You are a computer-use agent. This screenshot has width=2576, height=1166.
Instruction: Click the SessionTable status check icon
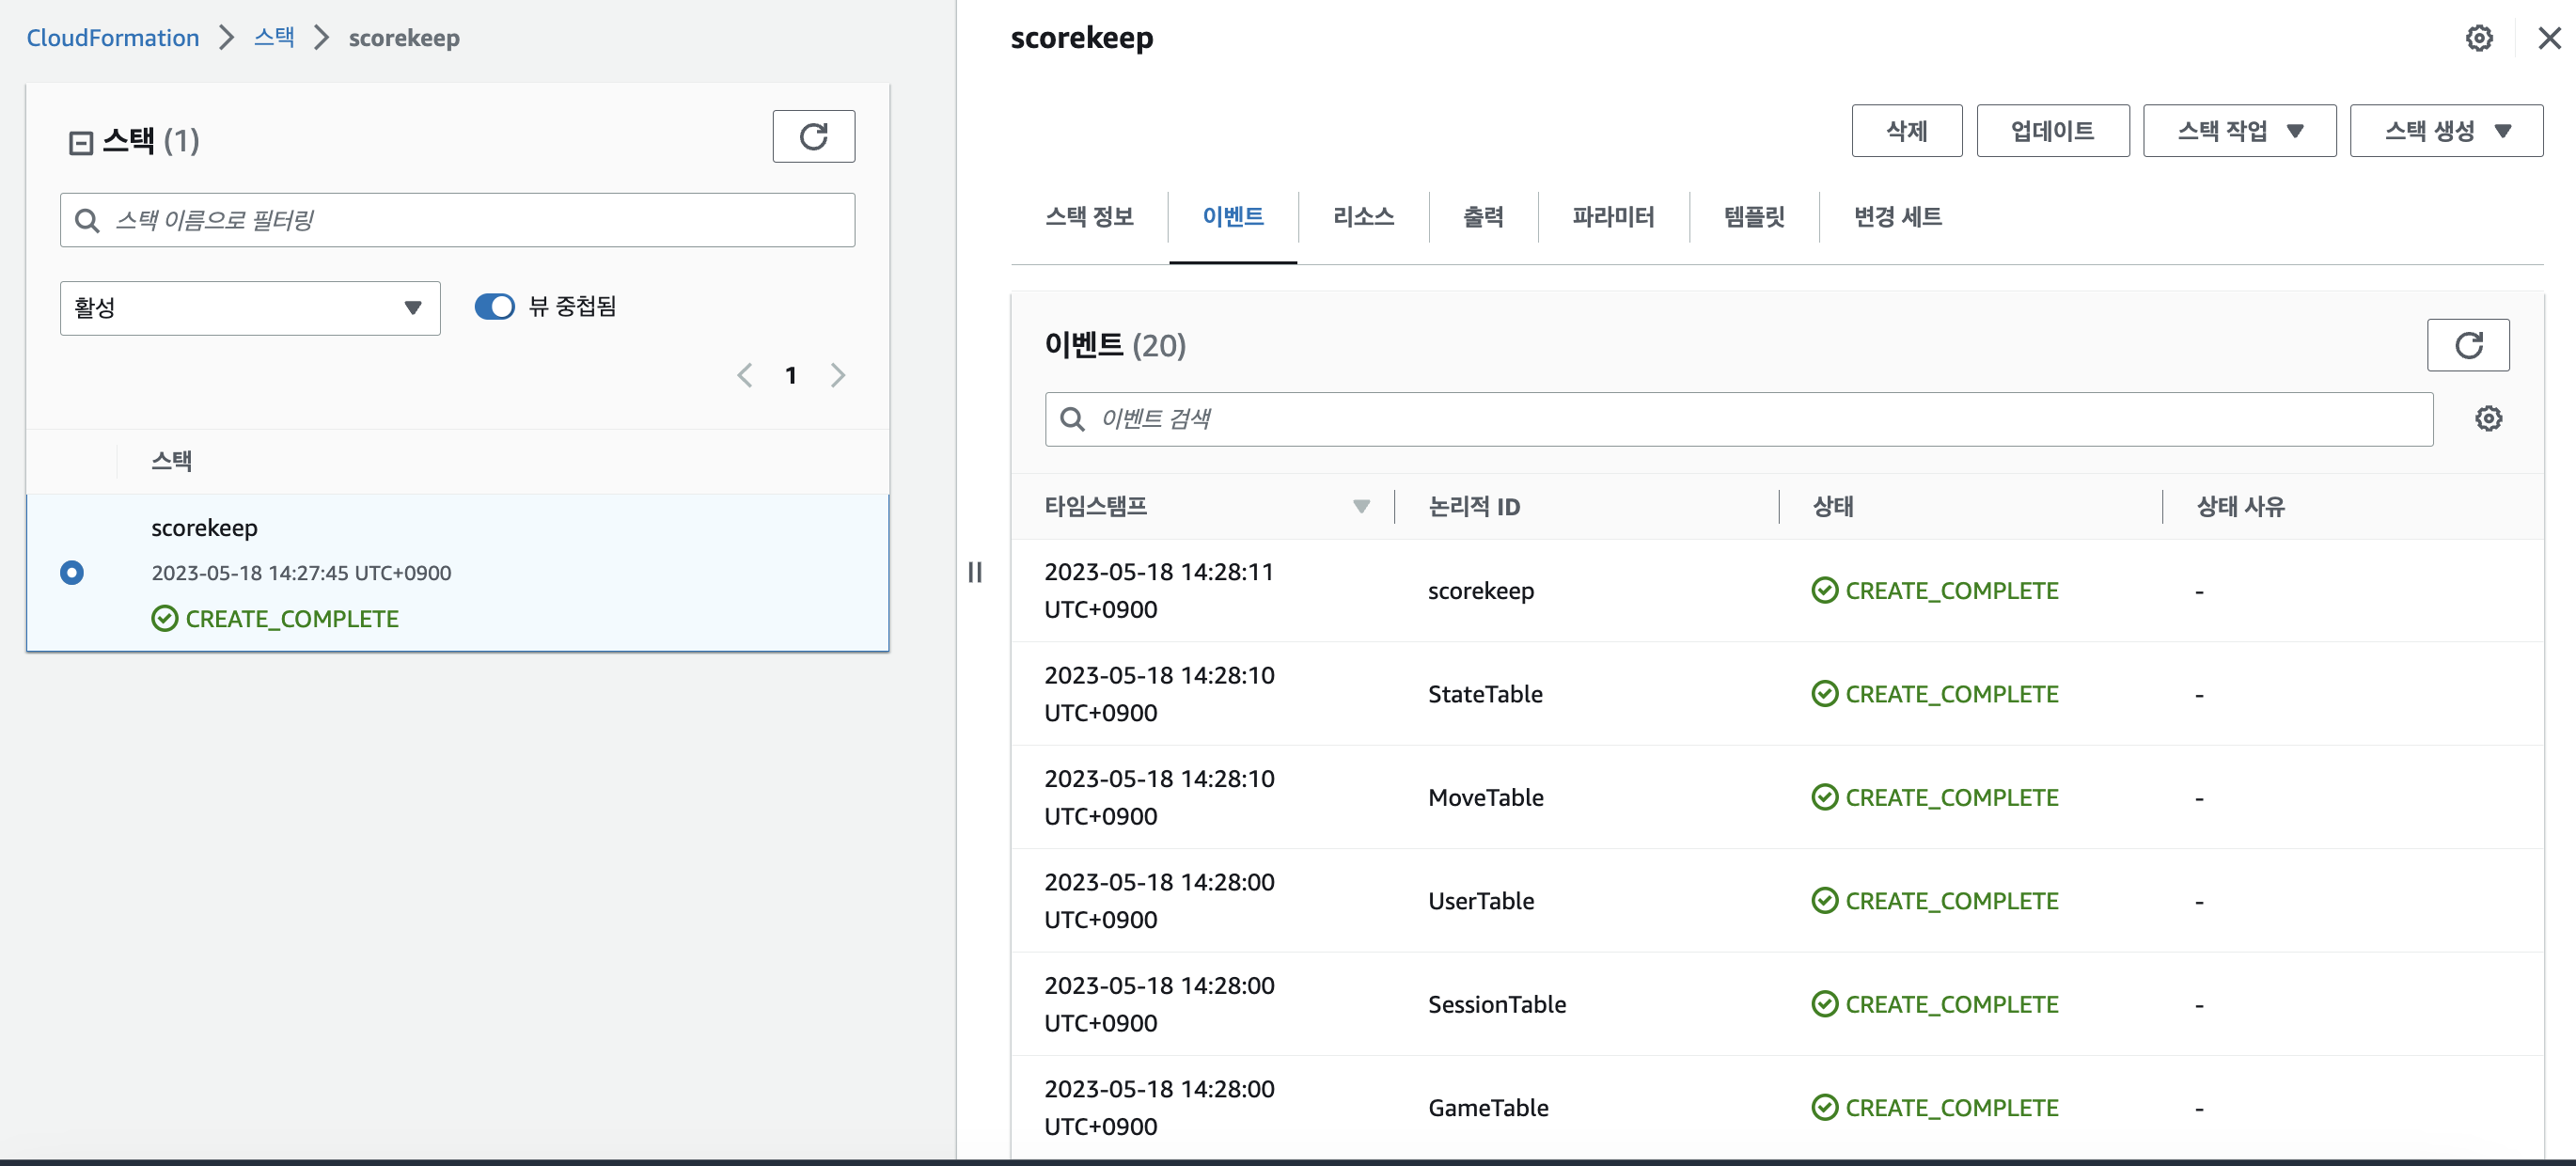(x=1824, y=1003)
